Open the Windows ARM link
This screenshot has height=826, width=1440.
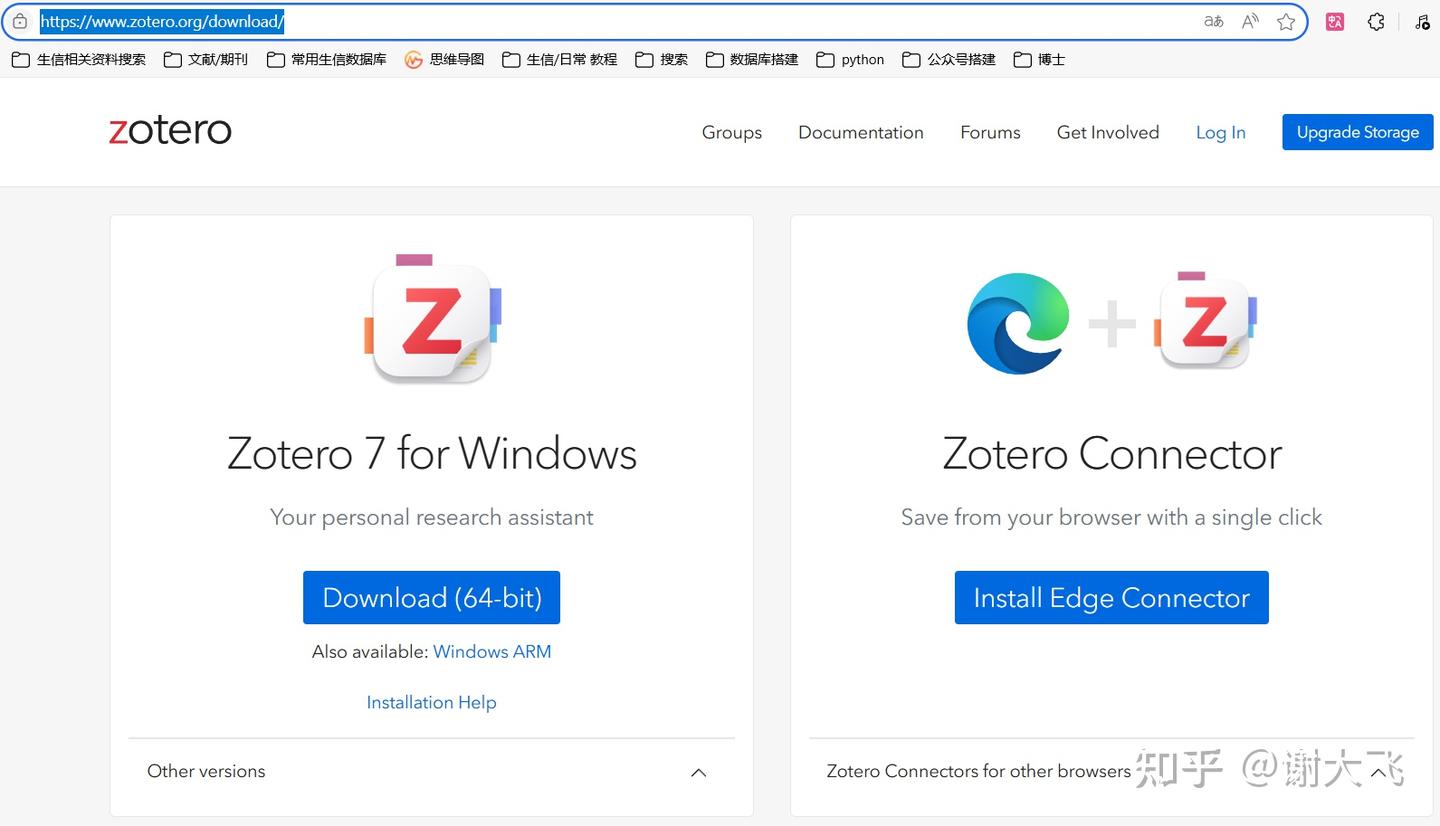pos(491,651)
